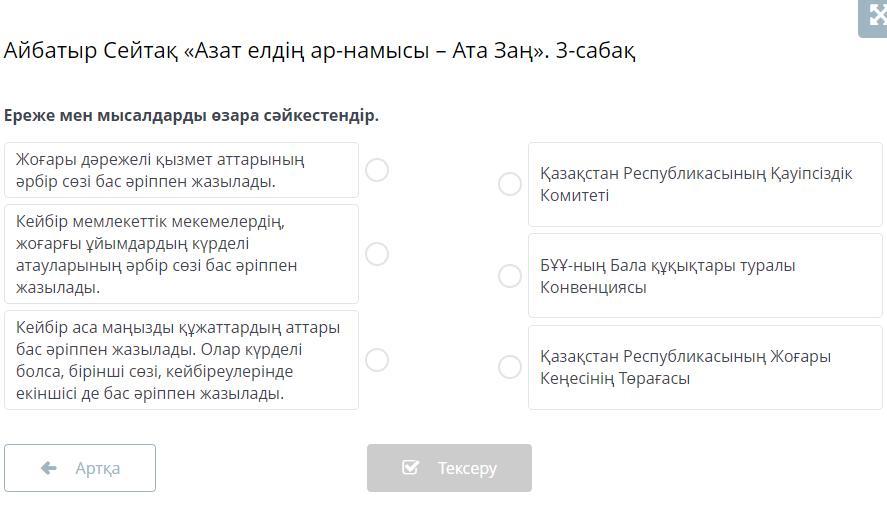The width and height of the screenshot is (887, 524).
Task: Click the 'Кейбір аса маңызды құжаттардың' rule card
Action: click(x=181, y=360)
